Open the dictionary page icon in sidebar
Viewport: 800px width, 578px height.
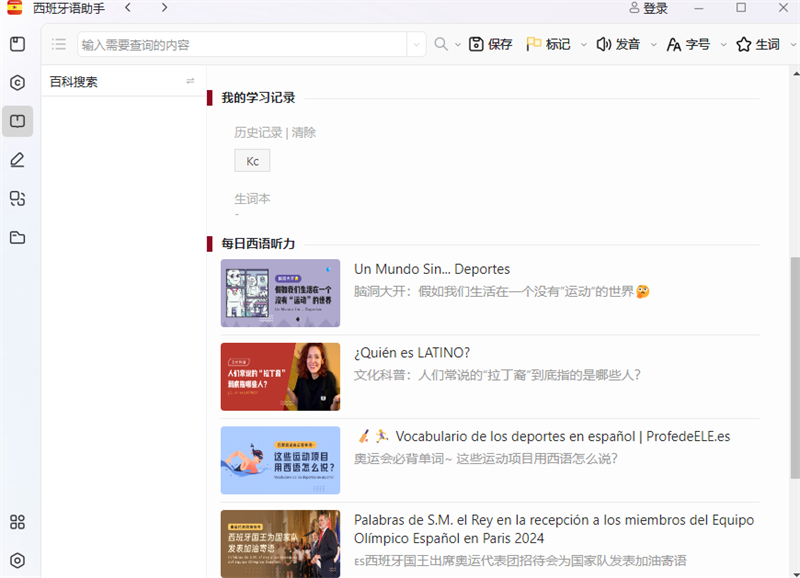tap(17, 44)
